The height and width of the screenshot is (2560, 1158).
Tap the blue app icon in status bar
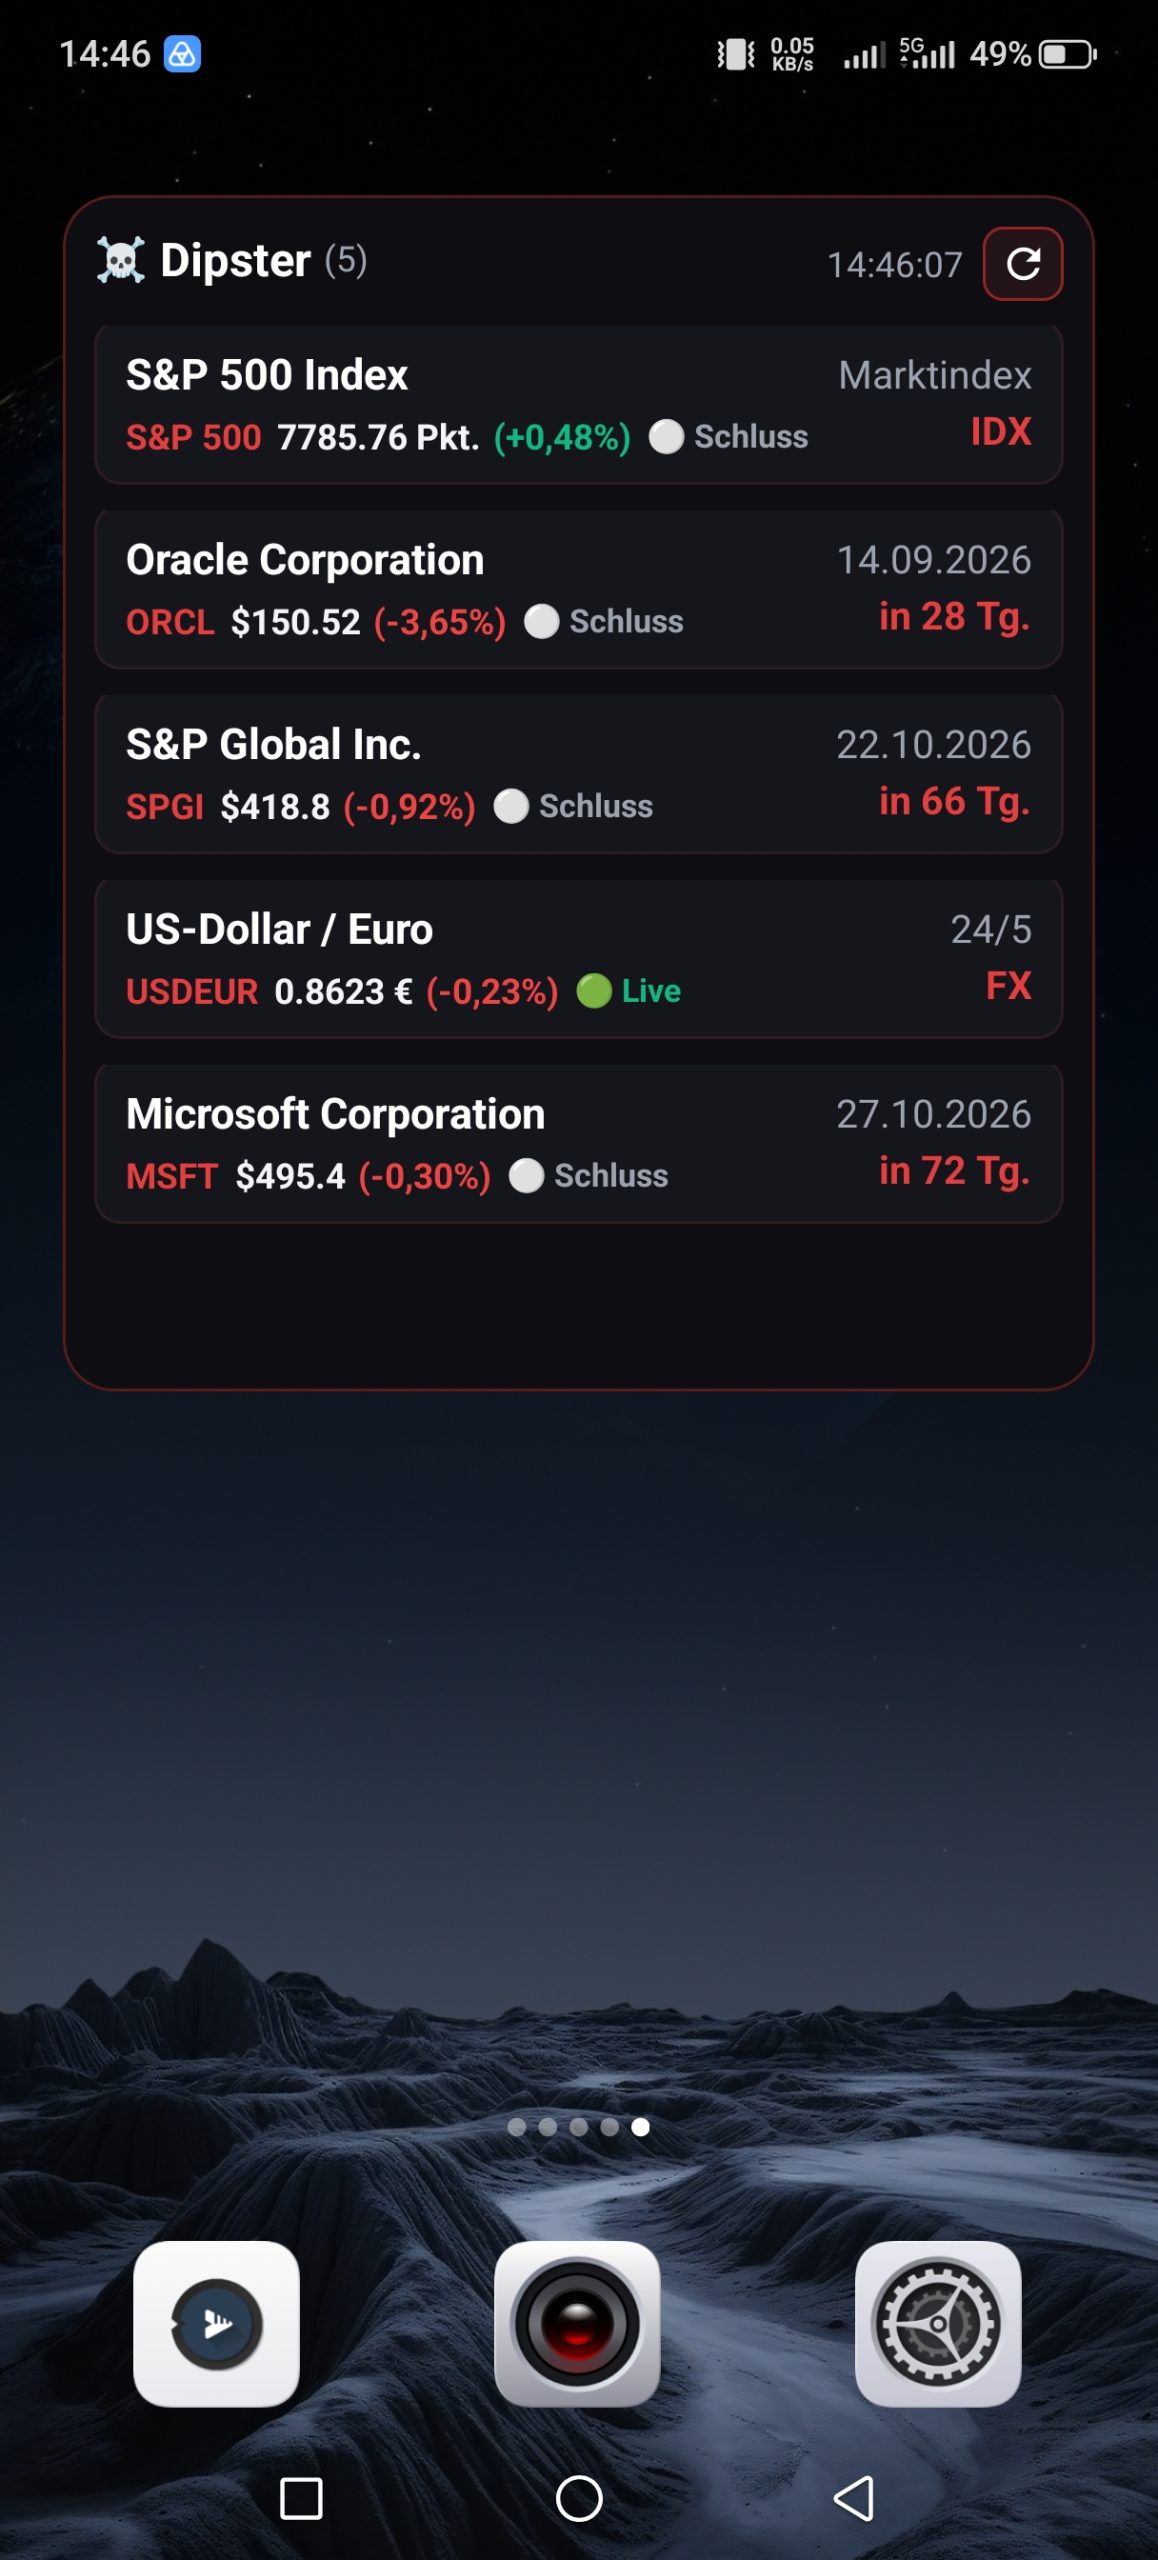coord(182,54)
